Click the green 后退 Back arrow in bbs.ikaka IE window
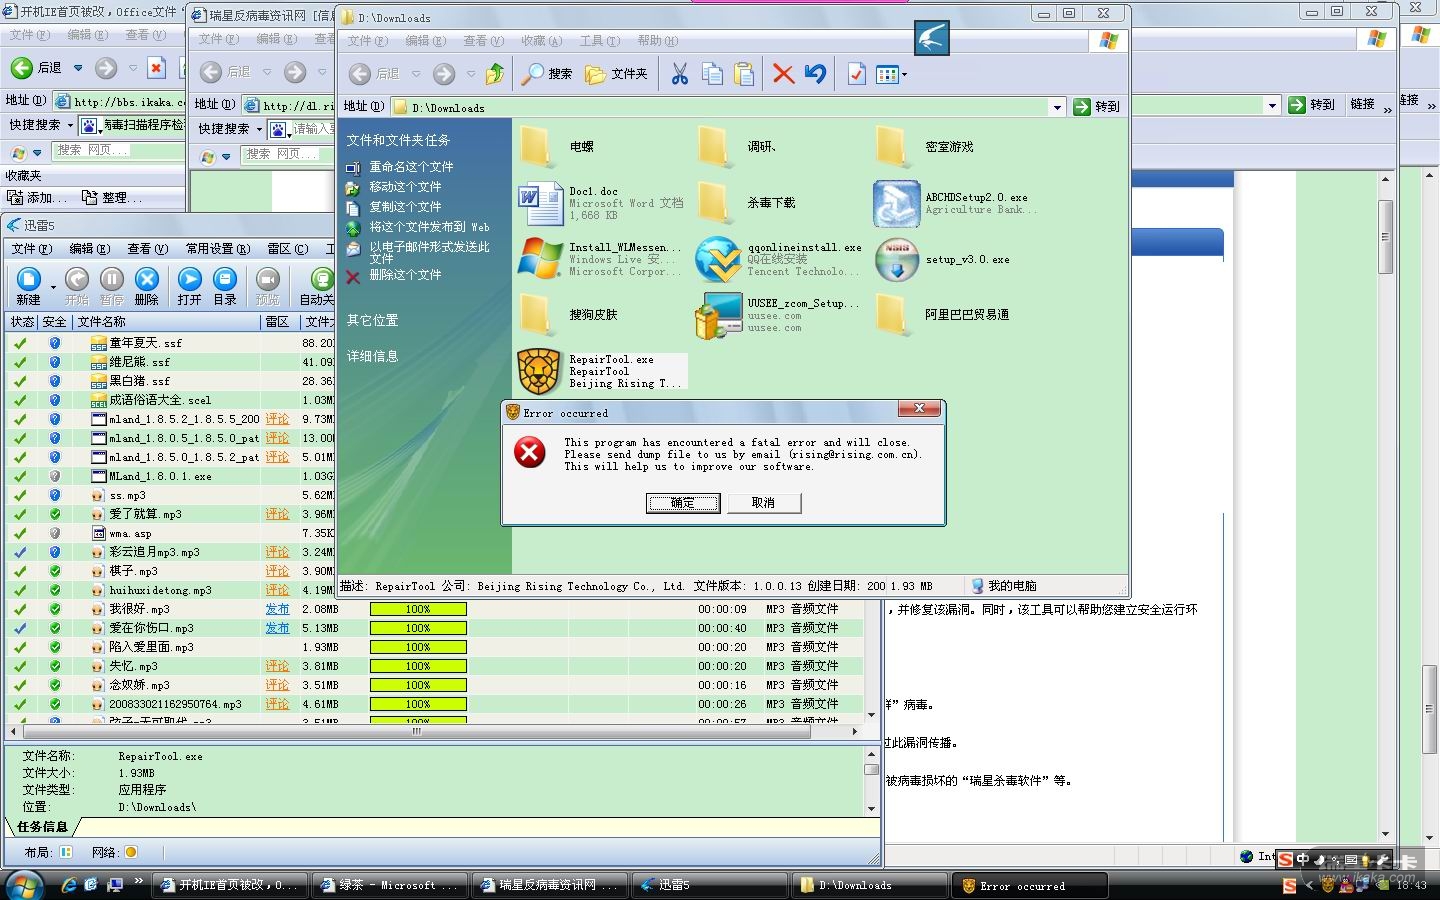Image resolution: width=1440 pixels, height=900 pixels. point(22,68)
